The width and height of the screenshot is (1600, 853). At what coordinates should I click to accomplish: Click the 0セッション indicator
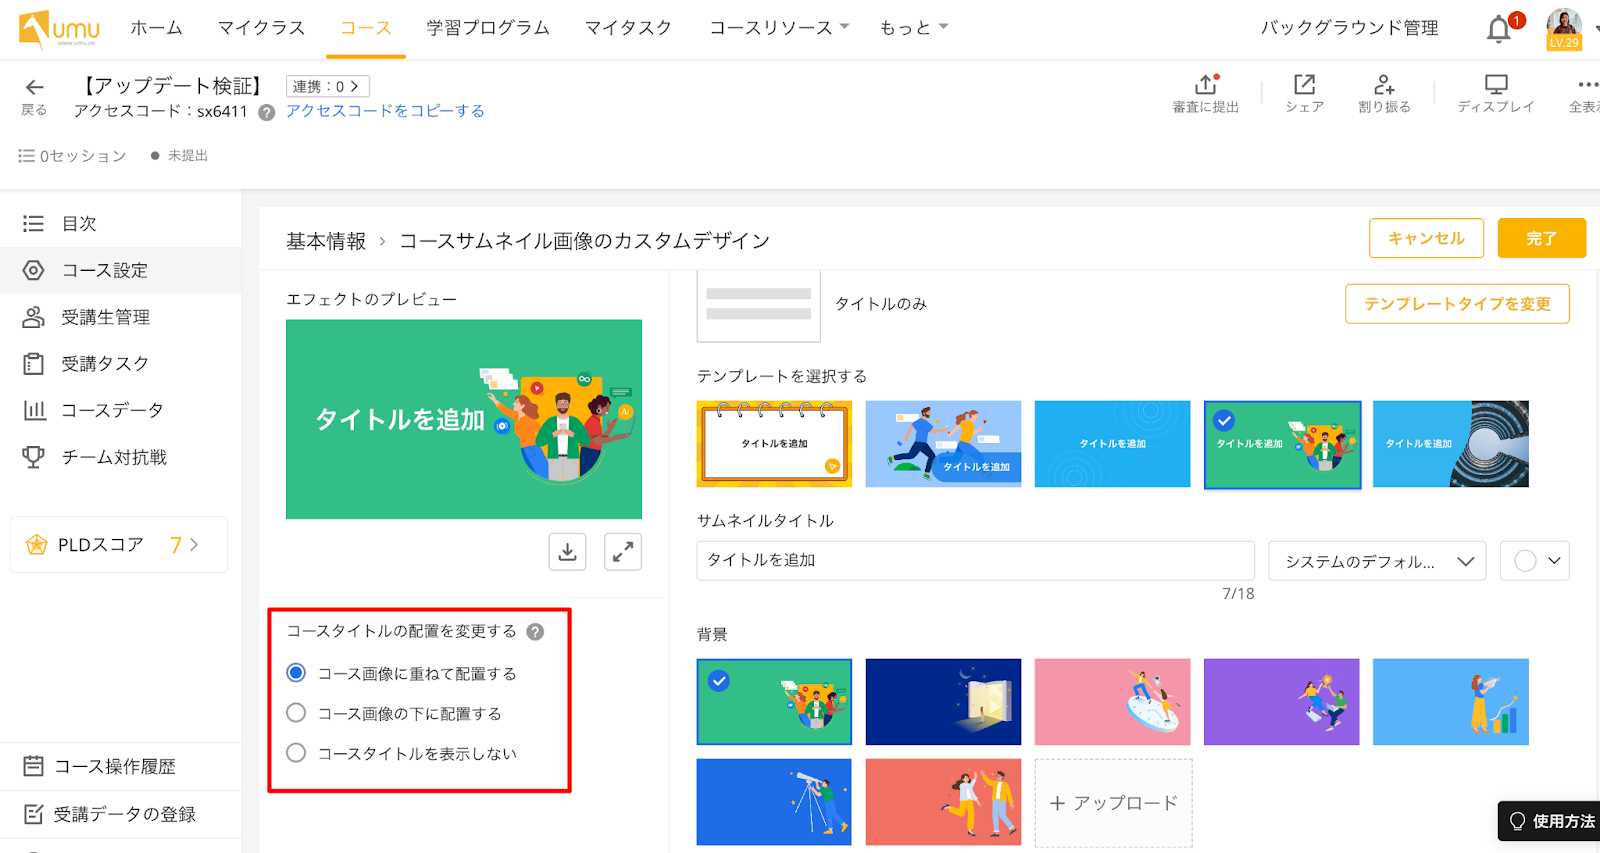pyautogui.click(x=72, y=156)
